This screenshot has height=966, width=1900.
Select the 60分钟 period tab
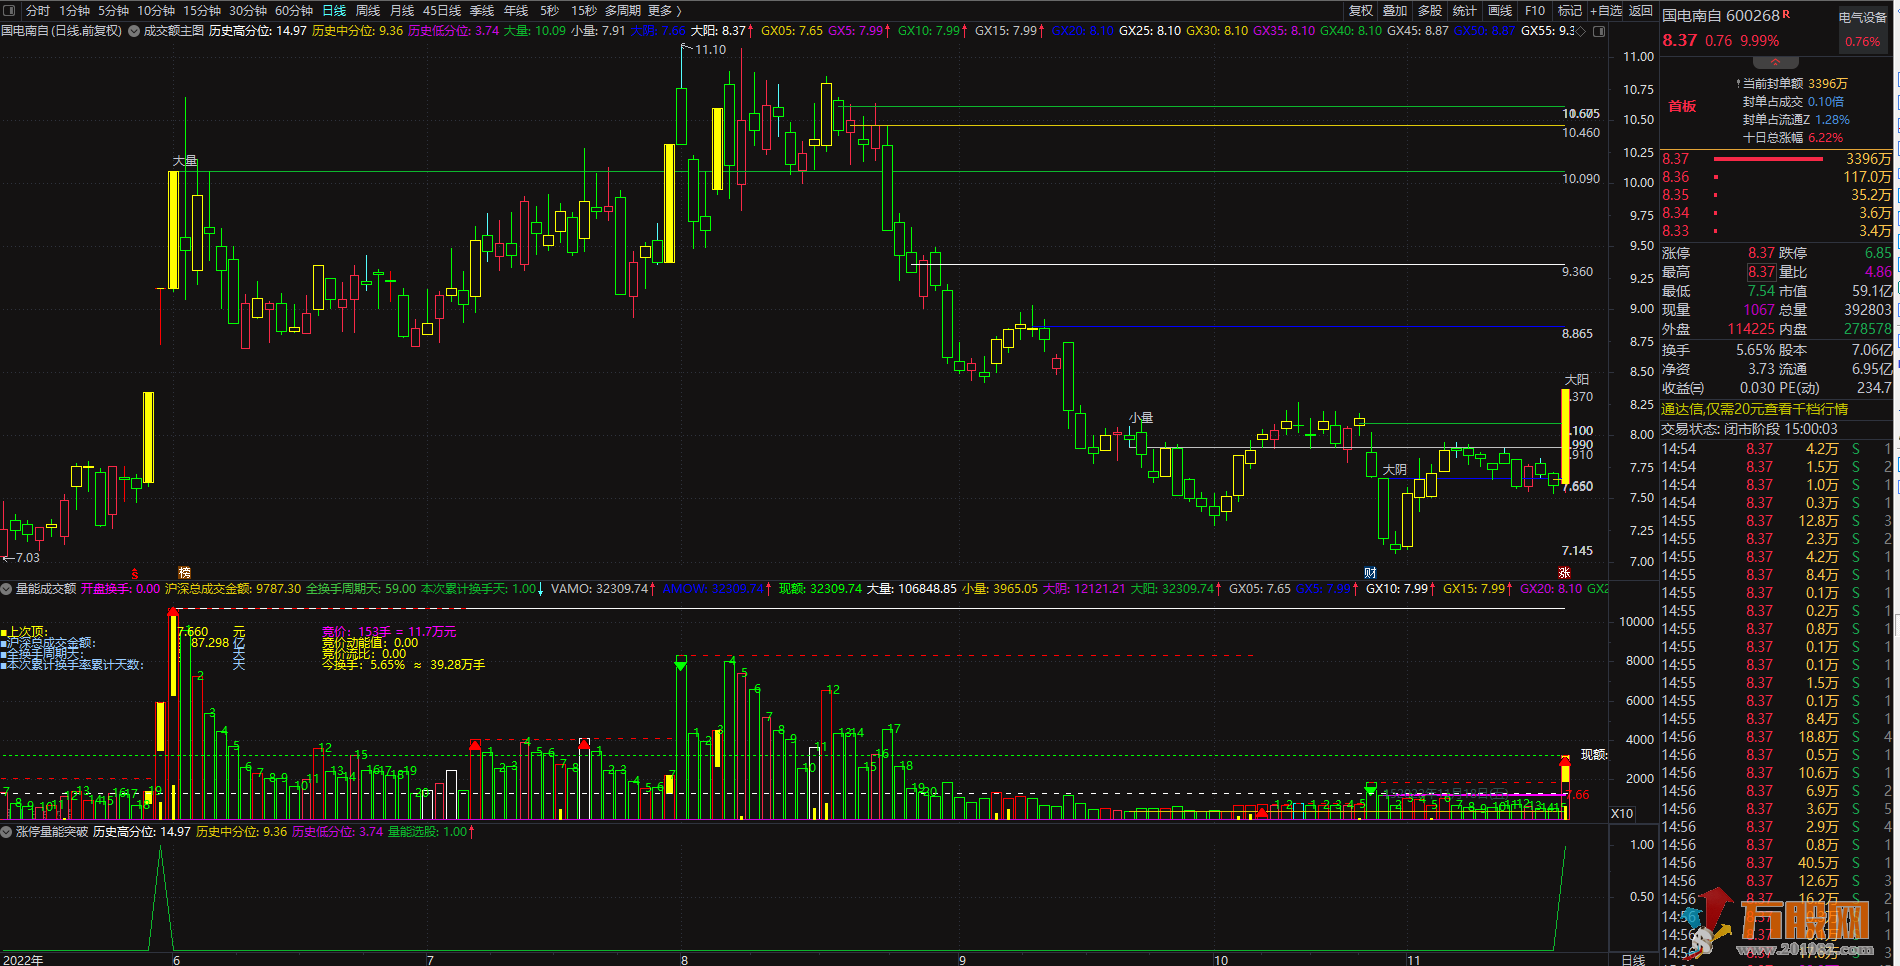pyautogui.click(x=294, y=10)
